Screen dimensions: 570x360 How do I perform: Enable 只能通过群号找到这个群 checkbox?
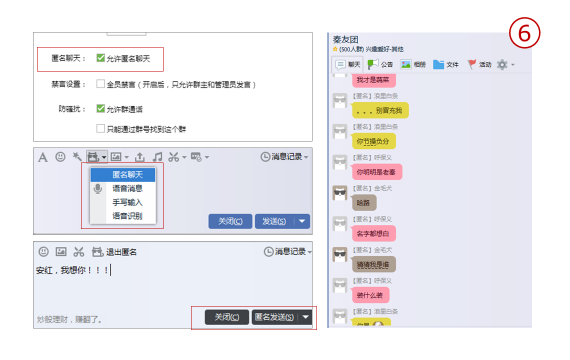tap(100, 128)
